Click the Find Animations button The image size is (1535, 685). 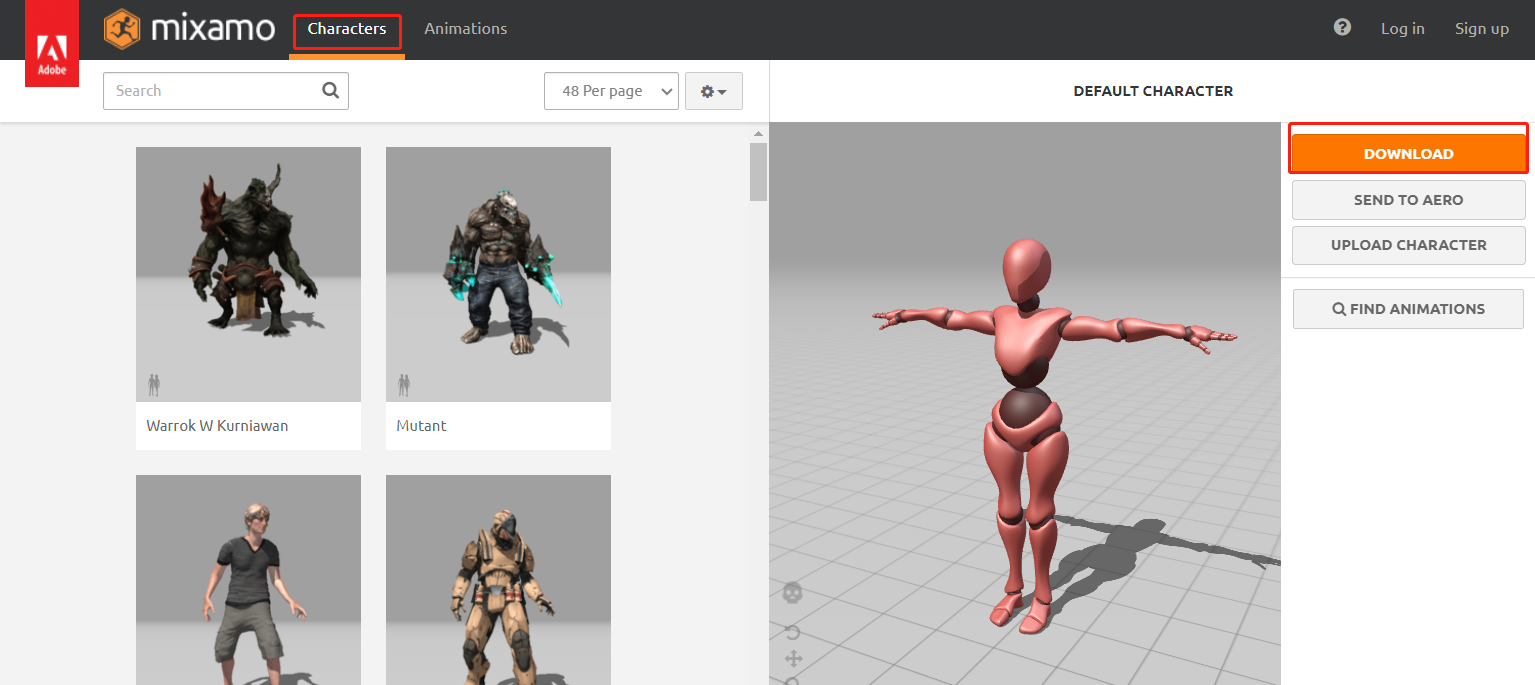point(1408,309)
